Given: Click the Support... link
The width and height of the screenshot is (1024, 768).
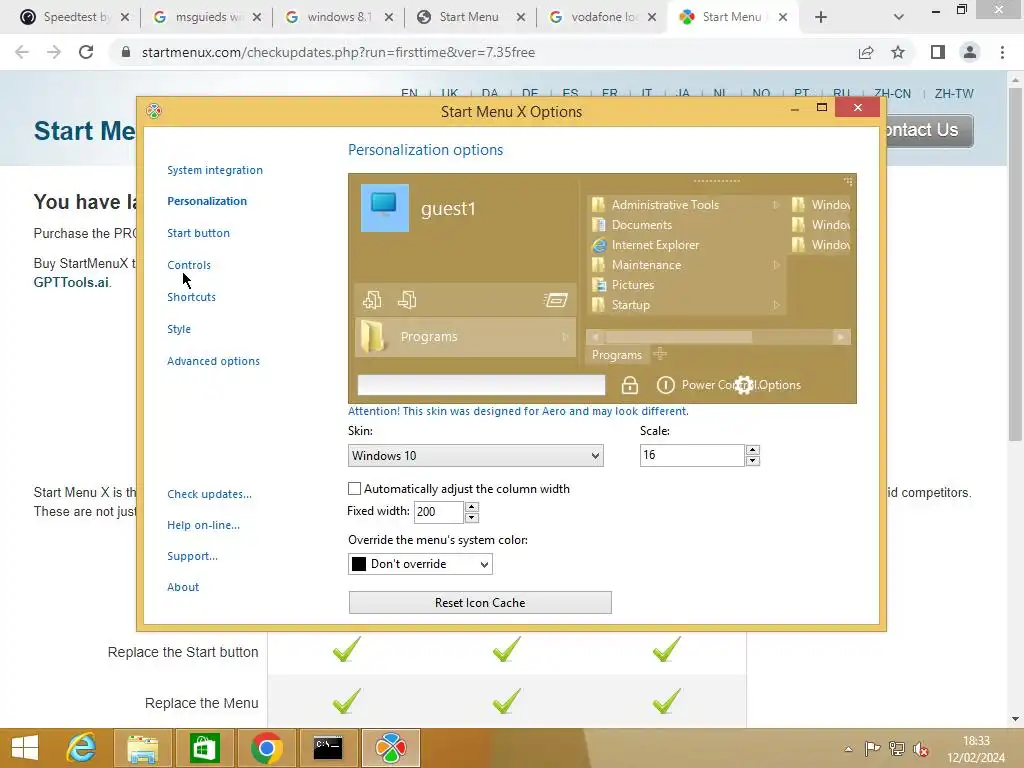Looking at the screenshot, I should 193,556.
